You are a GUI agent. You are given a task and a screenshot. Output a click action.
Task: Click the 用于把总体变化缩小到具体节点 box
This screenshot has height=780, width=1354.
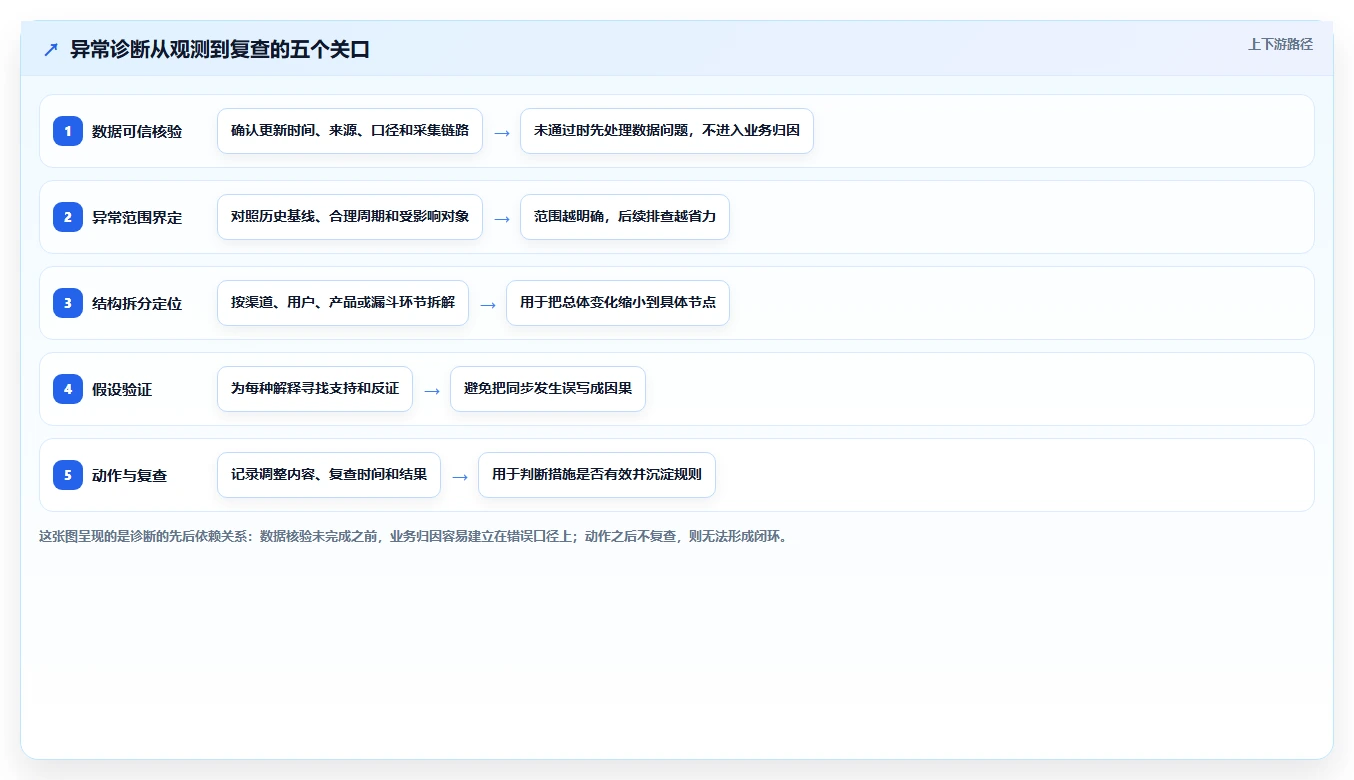pos(618,303)
